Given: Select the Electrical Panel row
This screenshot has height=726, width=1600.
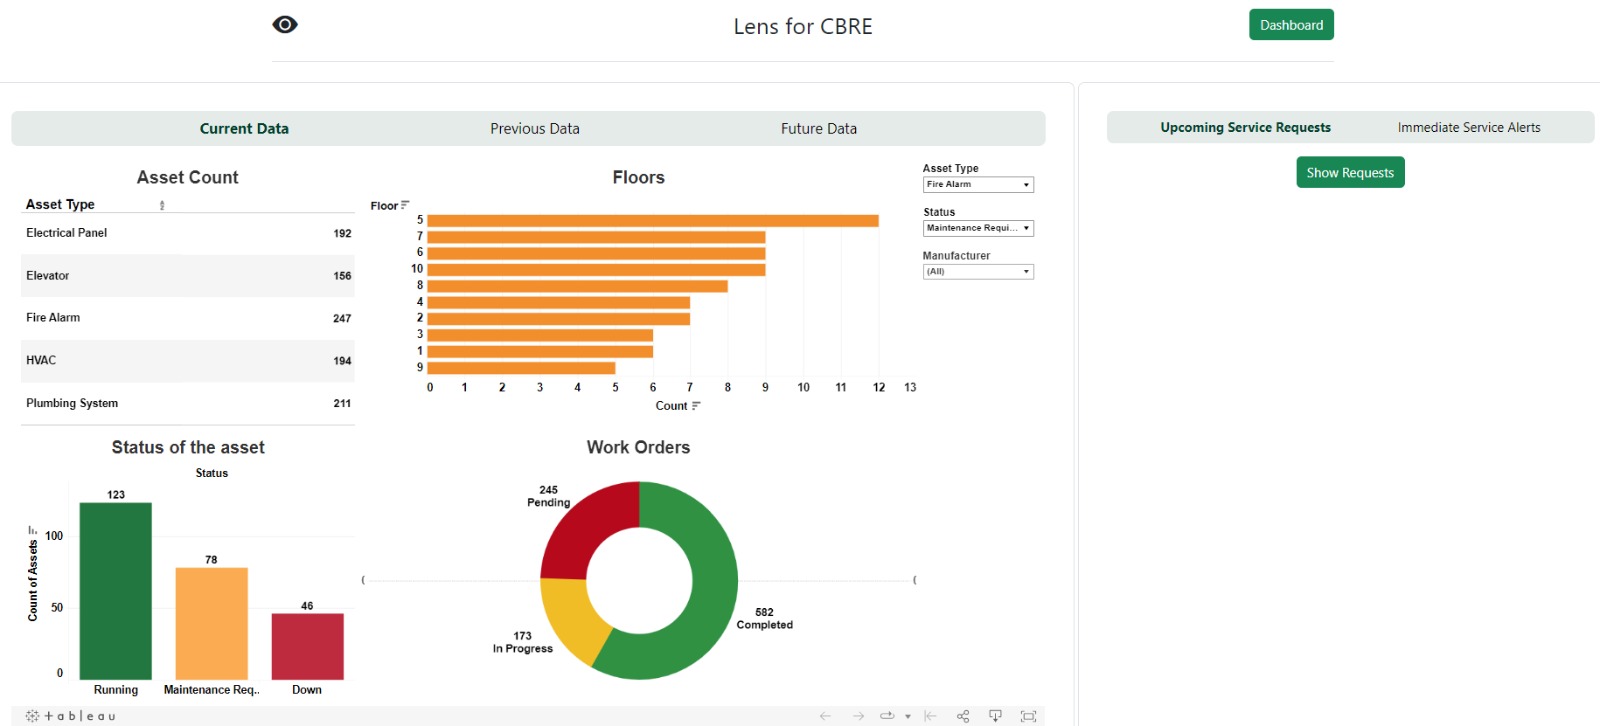Looking at the screenshot, I should 188,233.
